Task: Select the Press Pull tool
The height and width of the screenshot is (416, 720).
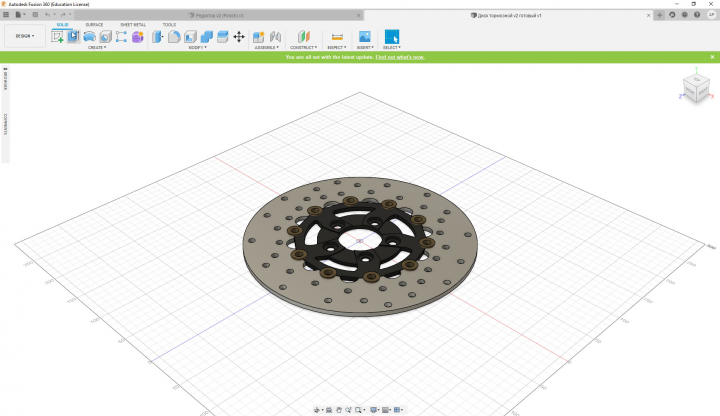Action: 158,37
